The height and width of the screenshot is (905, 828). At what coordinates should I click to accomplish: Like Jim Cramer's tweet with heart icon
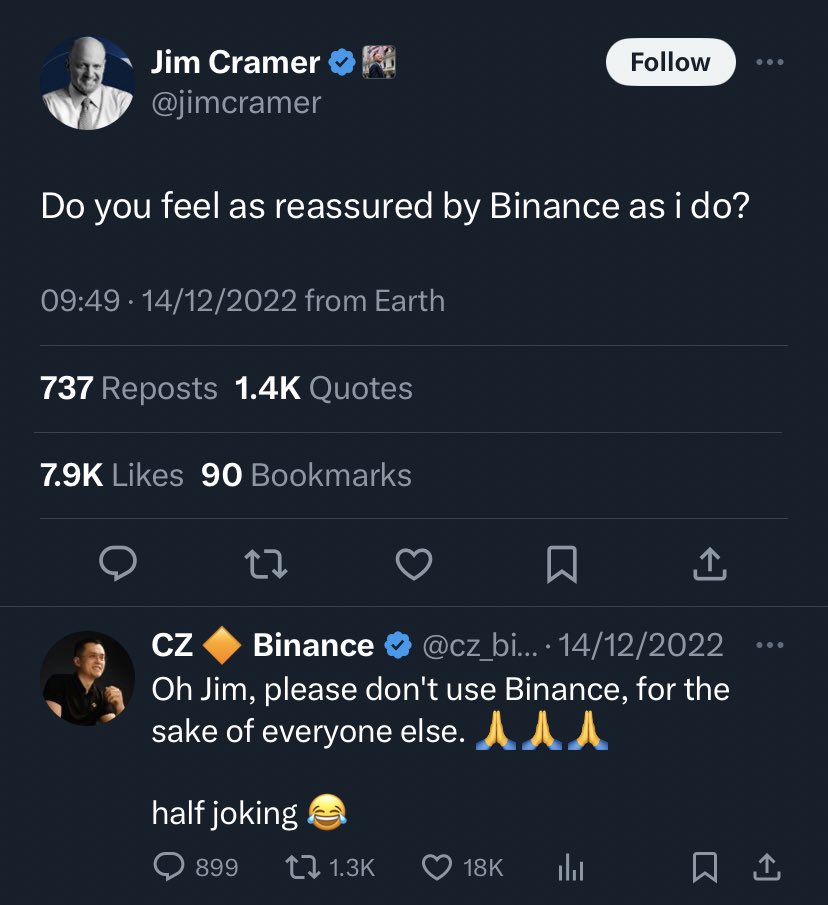point(414,564)
